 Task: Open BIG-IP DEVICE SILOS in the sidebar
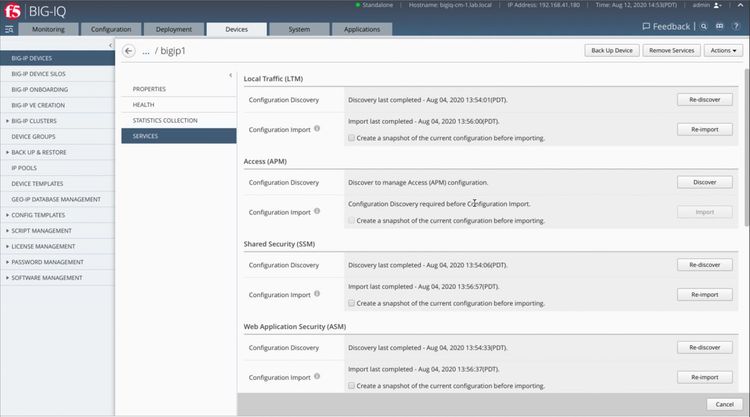click(57, 74)
